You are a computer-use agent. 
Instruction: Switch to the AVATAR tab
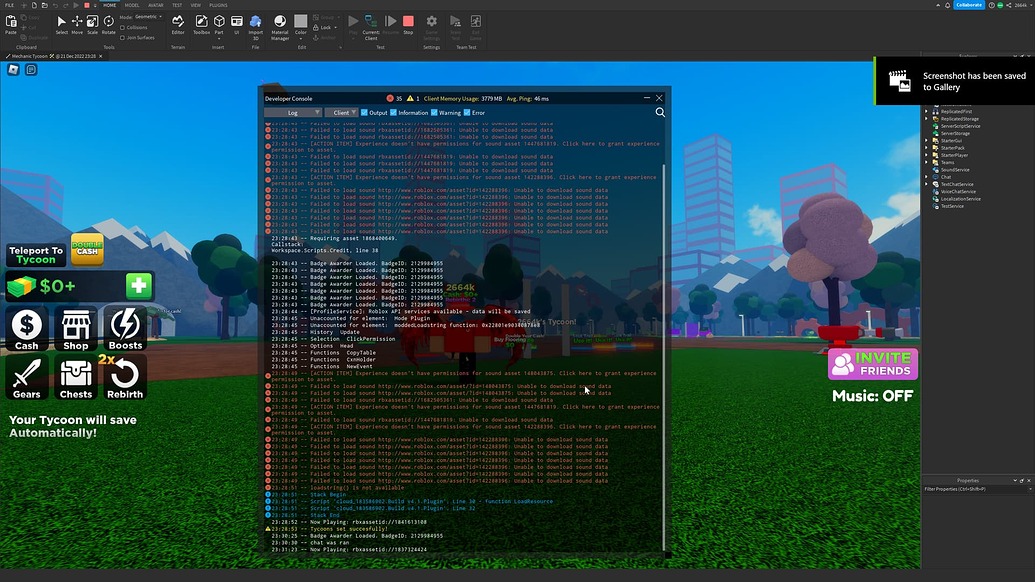coord(156,5)
